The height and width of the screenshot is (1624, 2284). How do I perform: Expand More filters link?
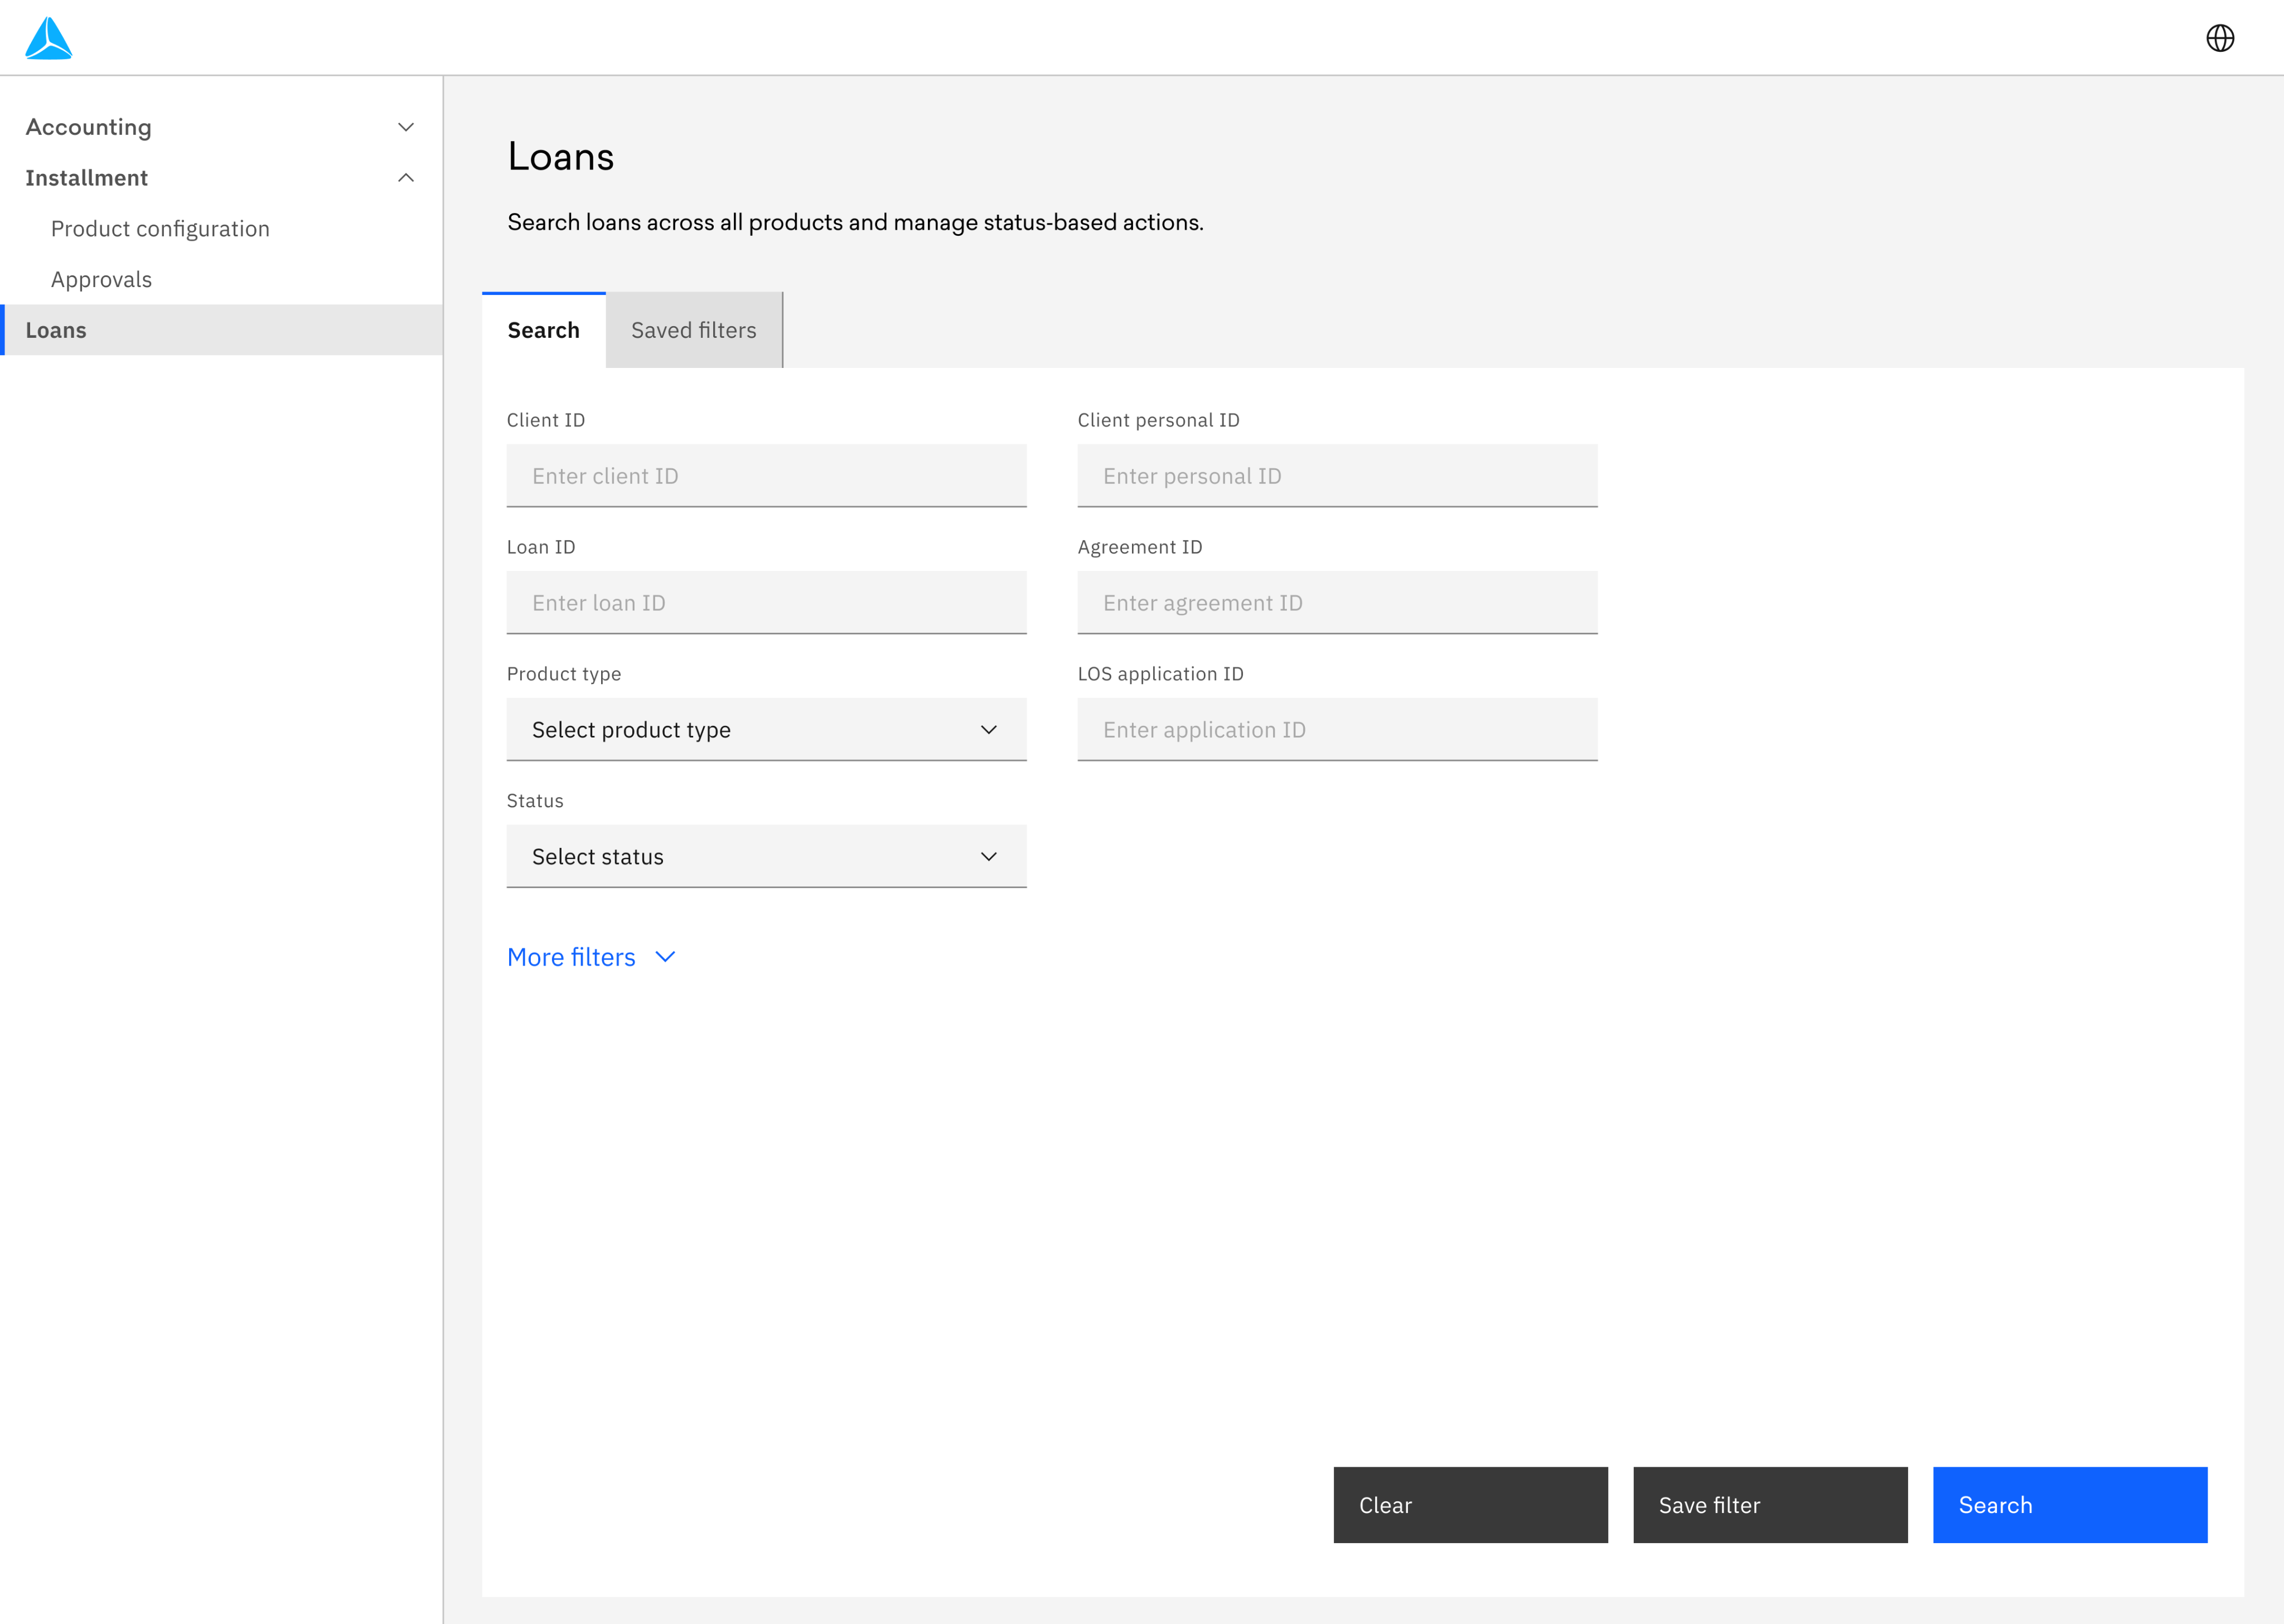coord(592,957)
